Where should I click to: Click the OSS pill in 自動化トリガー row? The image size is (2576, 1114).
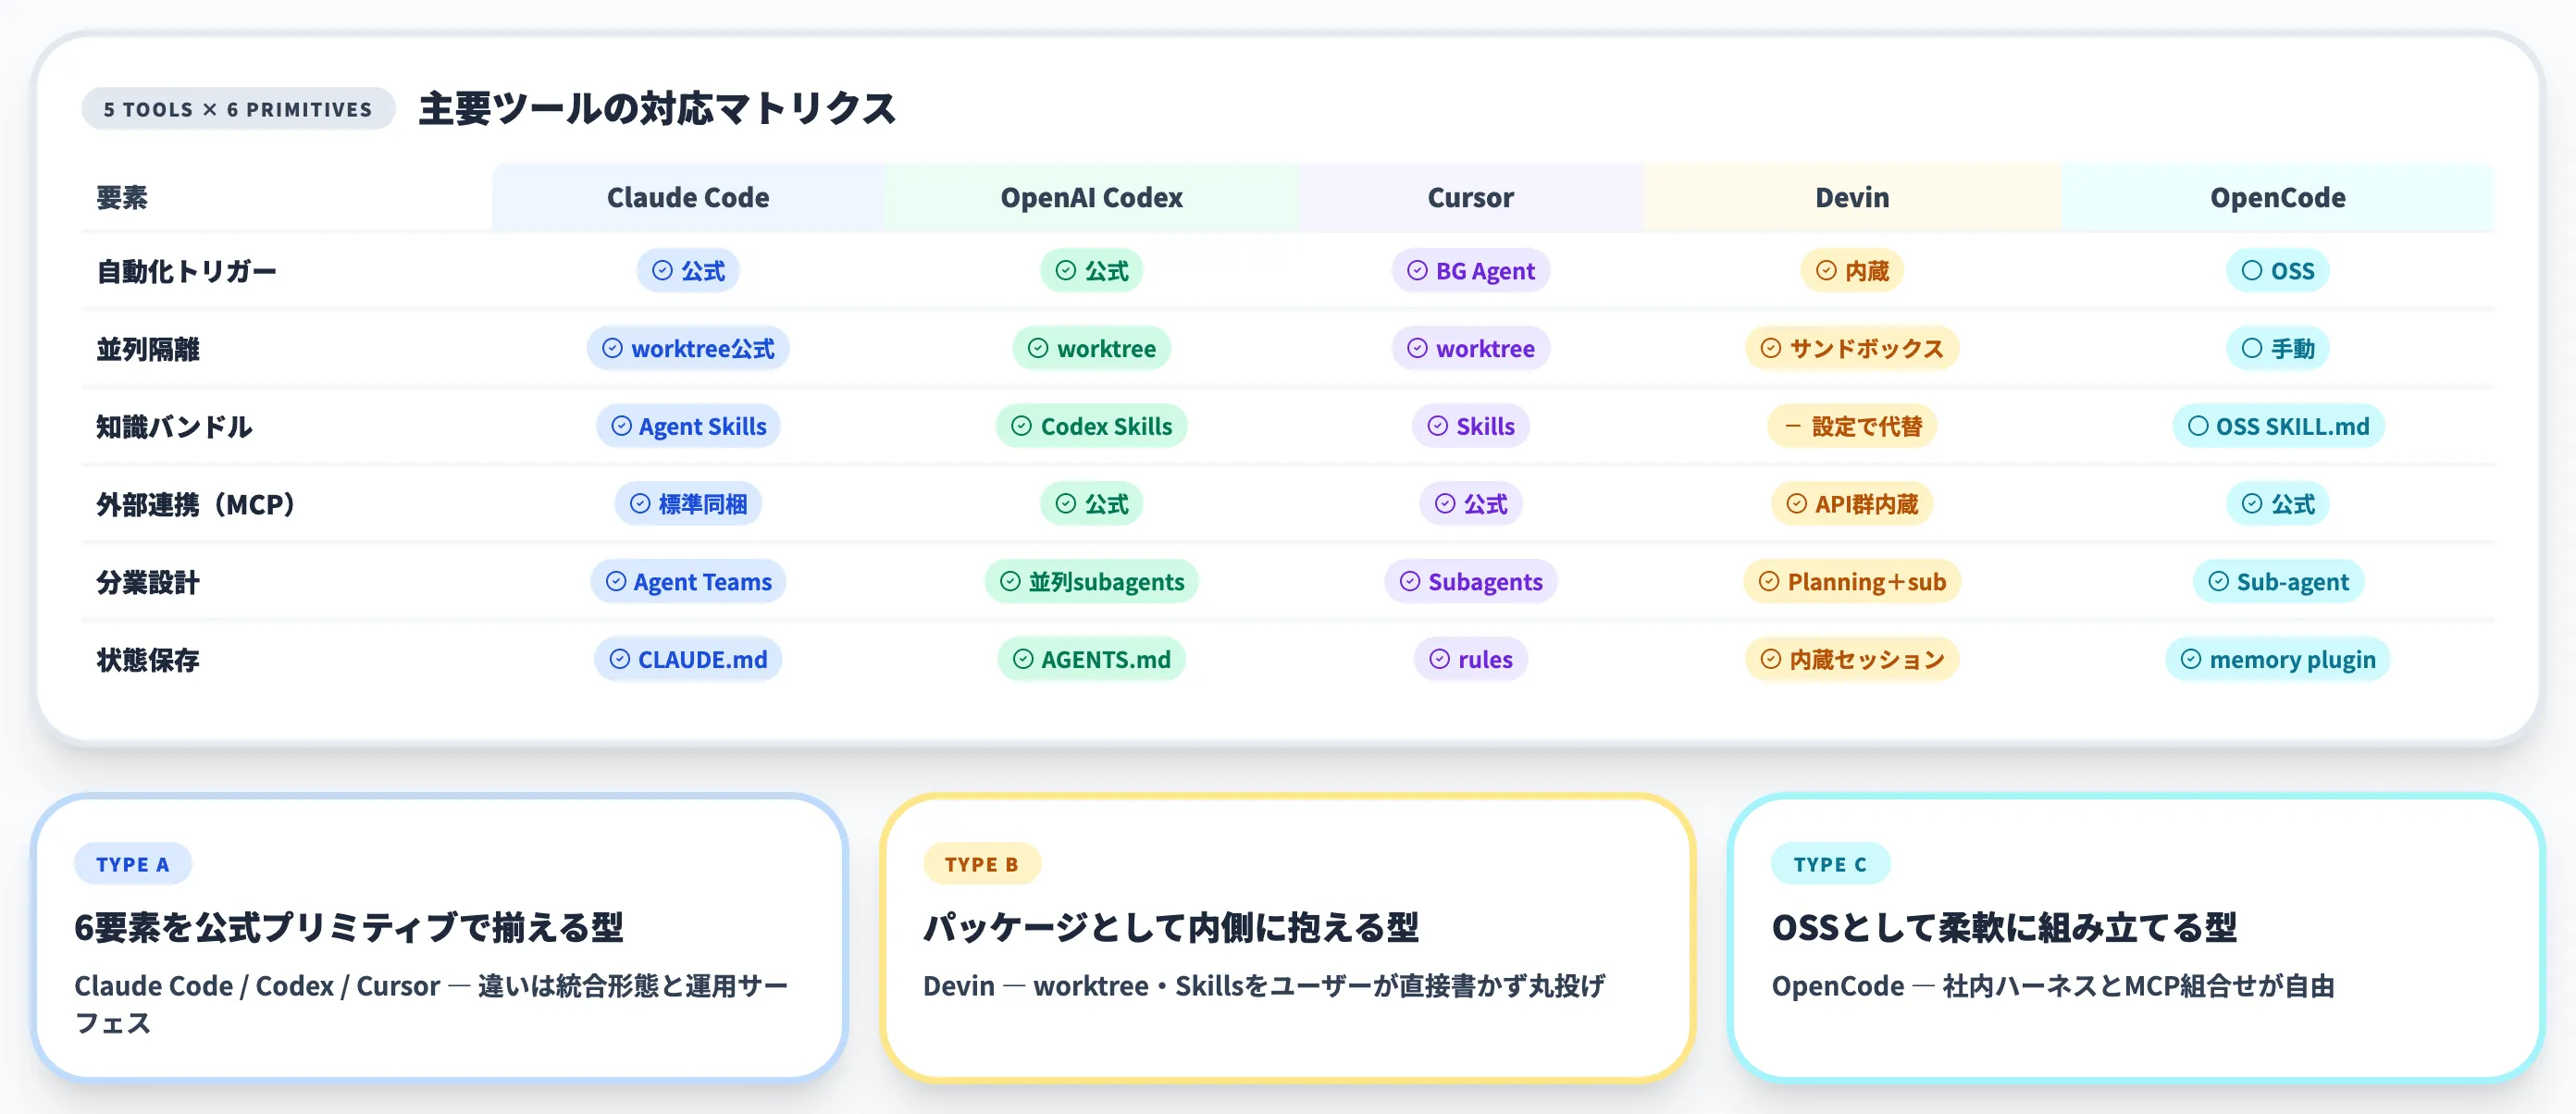pos(2277,271)
